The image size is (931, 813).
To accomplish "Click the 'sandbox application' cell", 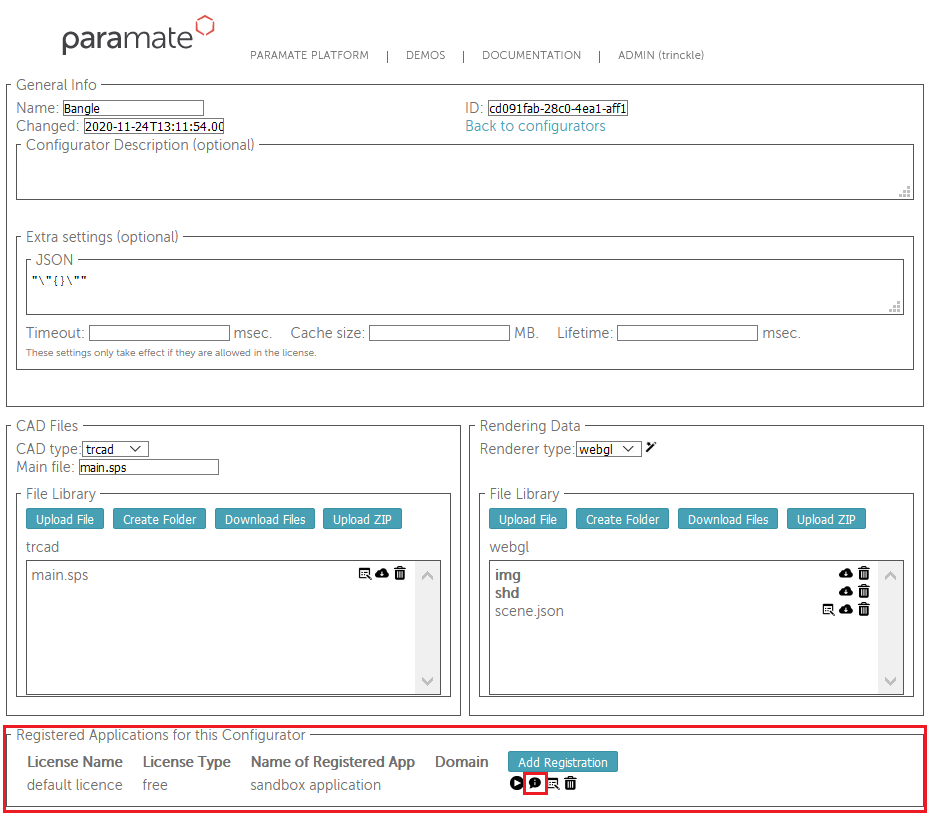I will (315, 784).
